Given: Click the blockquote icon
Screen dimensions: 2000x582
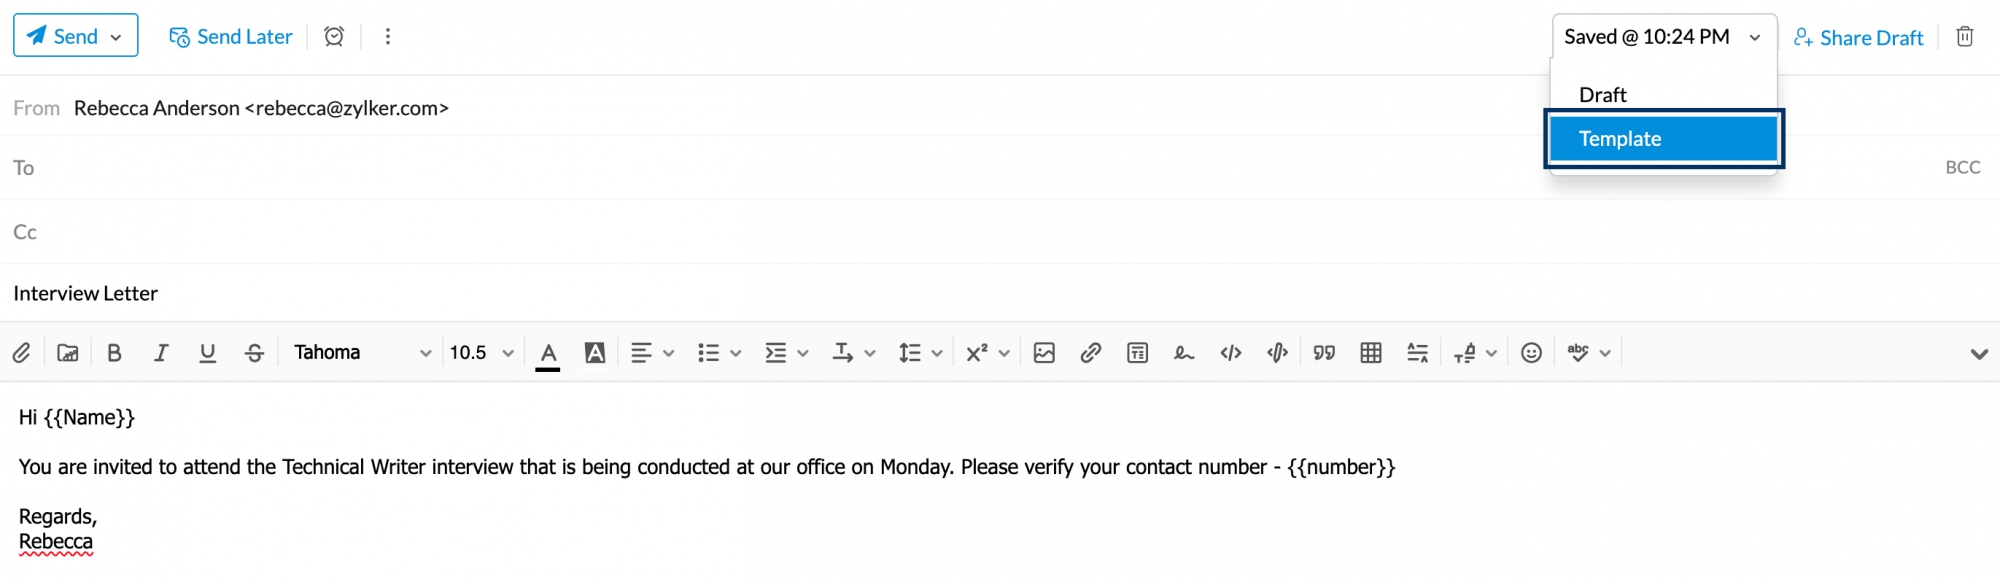Looking at the screenshot, I should click(x=1324, y=353).
